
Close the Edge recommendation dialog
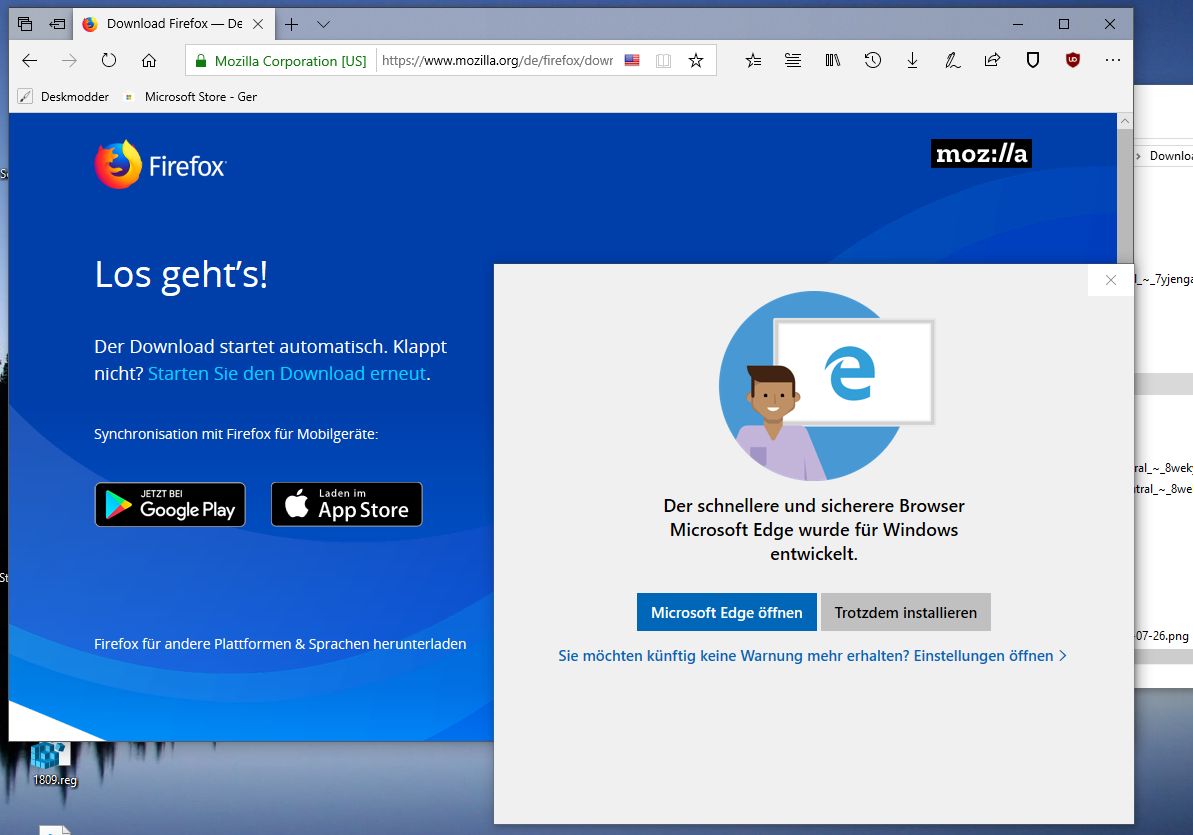(1111, 280)
